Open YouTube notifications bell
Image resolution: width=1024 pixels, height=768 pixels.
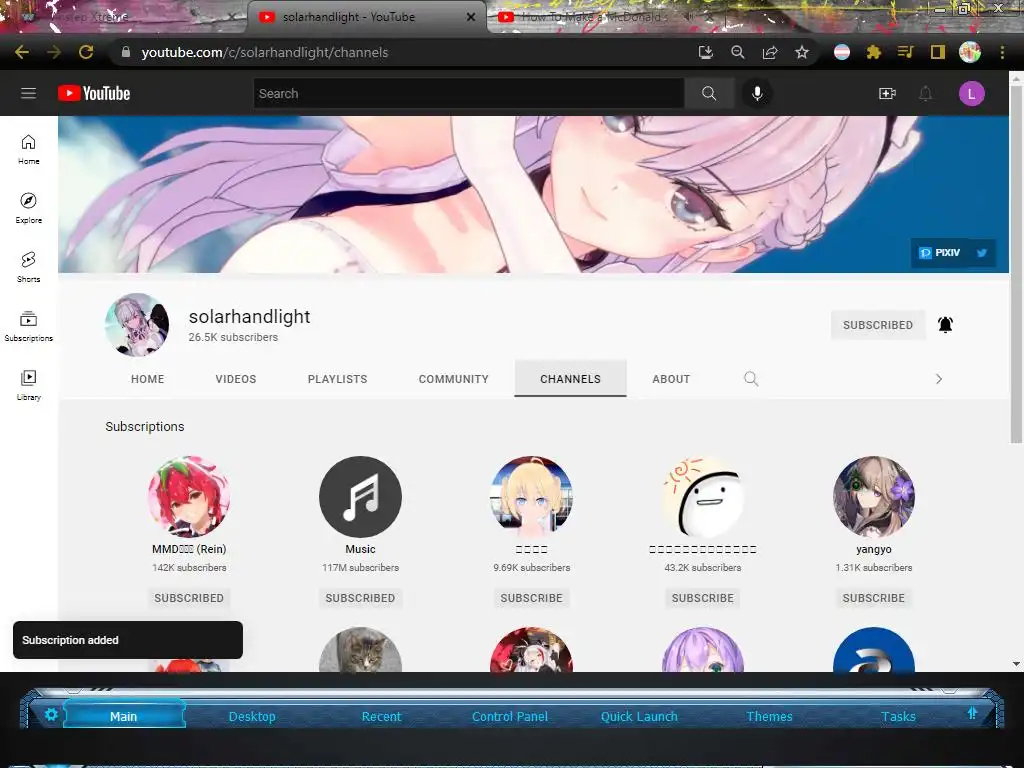[x=925, y=93]
